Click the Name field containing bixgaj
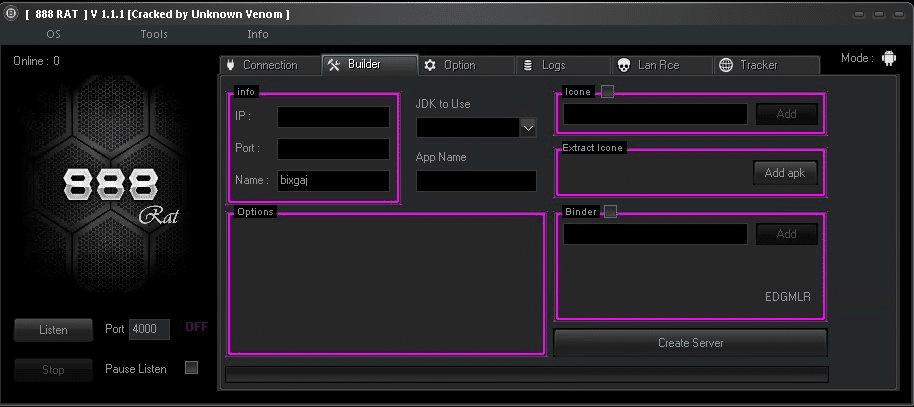914x407 pixels. [x=333, y=181]
